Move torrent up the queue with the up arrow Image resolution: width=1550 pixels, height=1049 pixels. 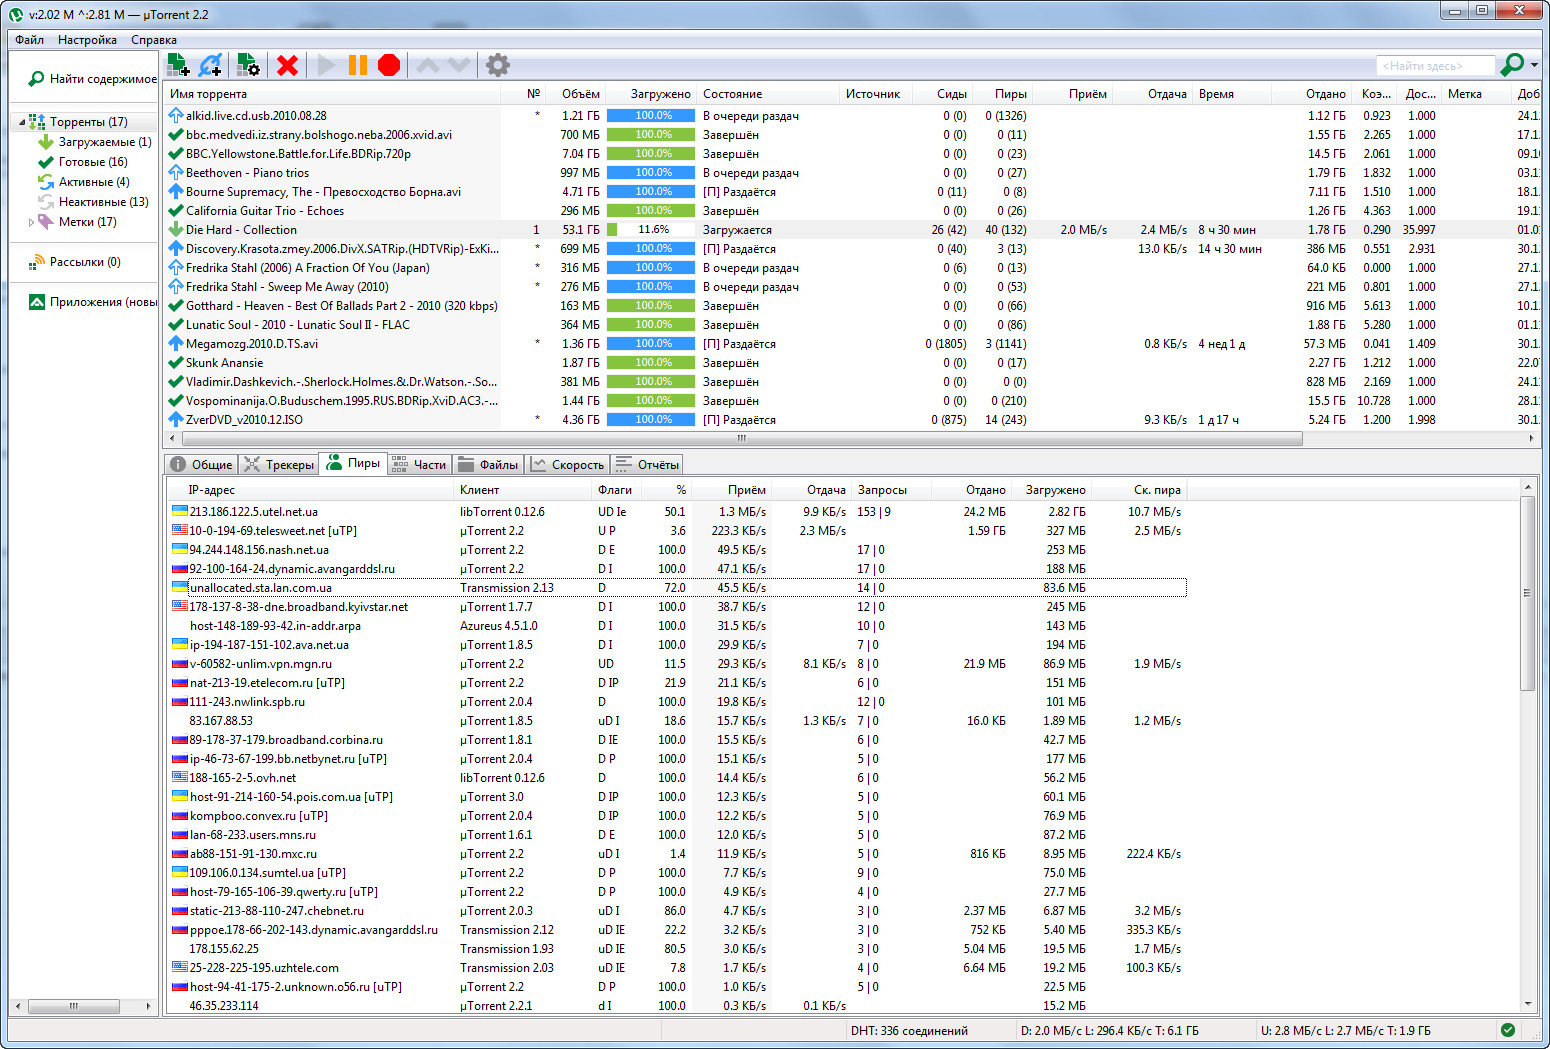[427, 65]
